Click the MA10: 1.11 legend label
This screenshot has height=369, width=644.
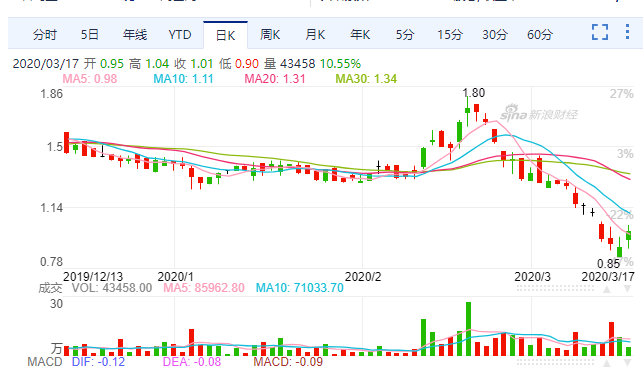[183, 78]
